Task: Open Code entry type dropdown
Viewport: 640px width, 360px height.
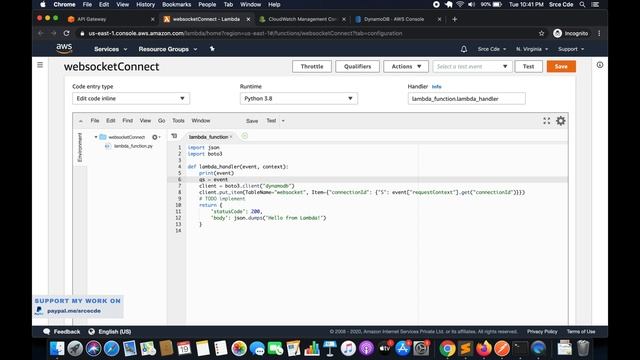Action: pyautogui.click(x=131, y=98)
